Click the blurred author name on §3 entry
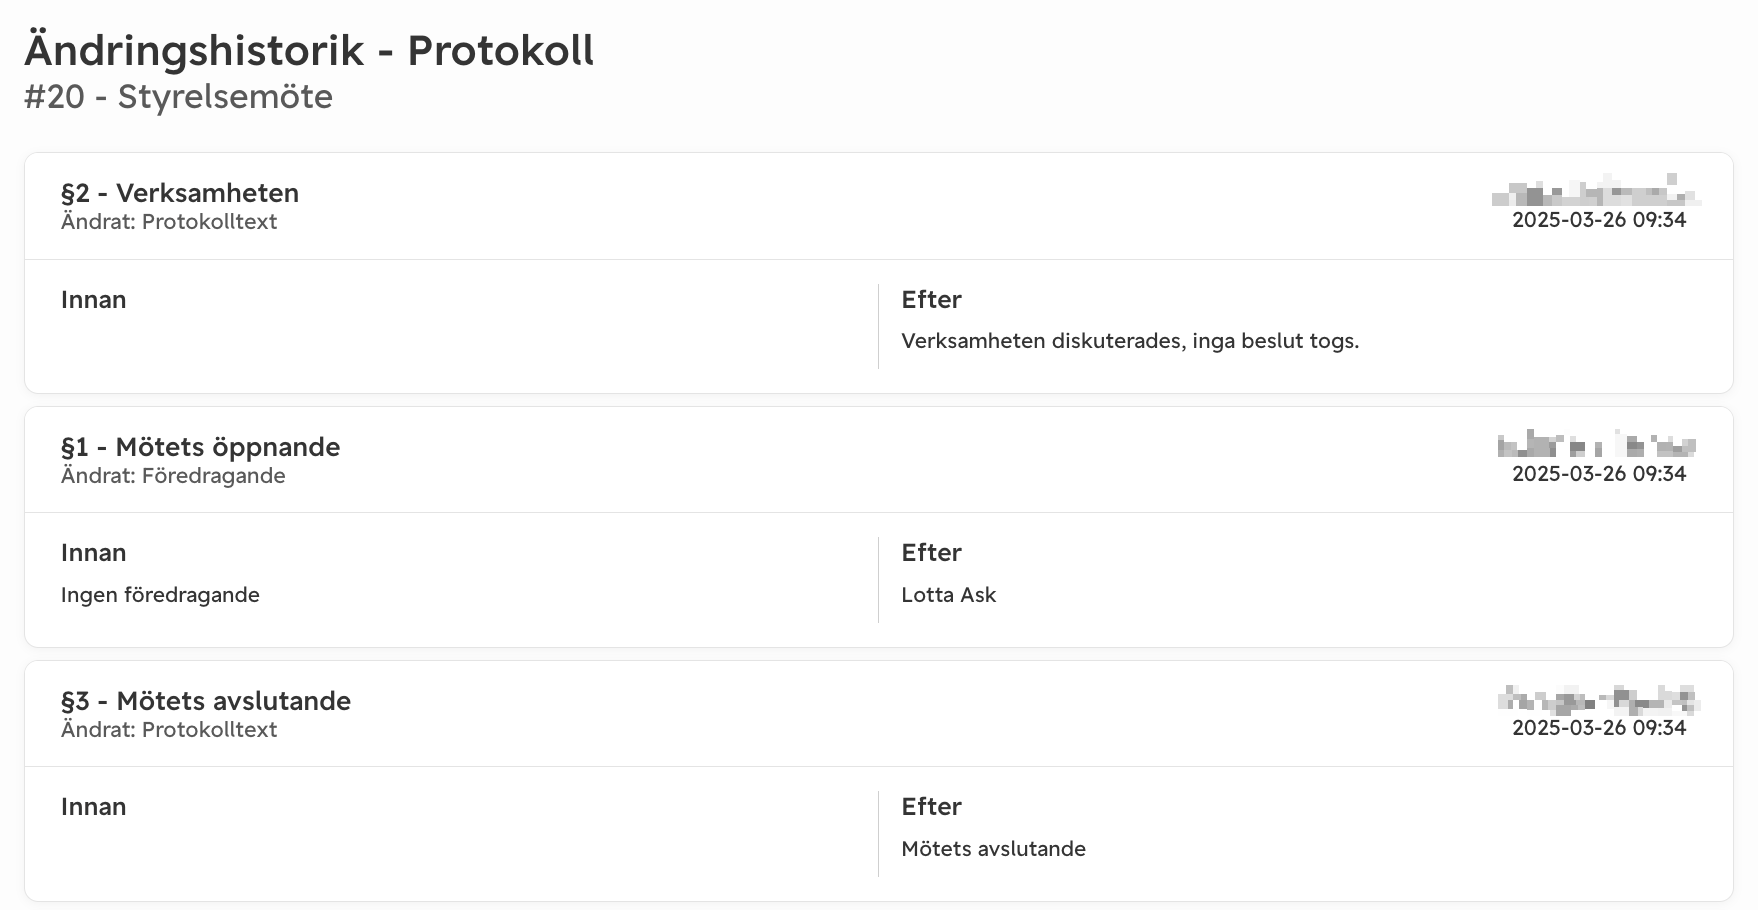The height and width of the screenshot is (910, 1758). point(1599,699)
